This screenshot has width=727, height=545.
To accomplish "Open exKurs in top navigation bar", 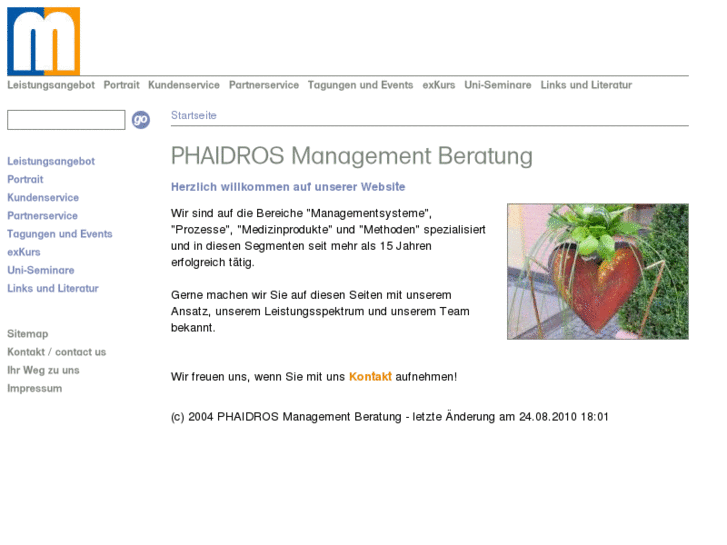I will [x=439, y=85].
